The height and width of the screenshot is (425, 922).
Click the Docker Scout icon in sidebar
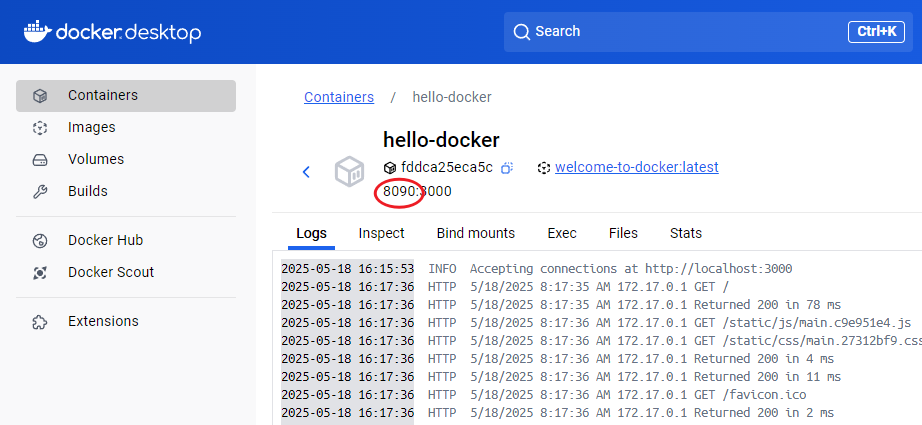(39, 273)
